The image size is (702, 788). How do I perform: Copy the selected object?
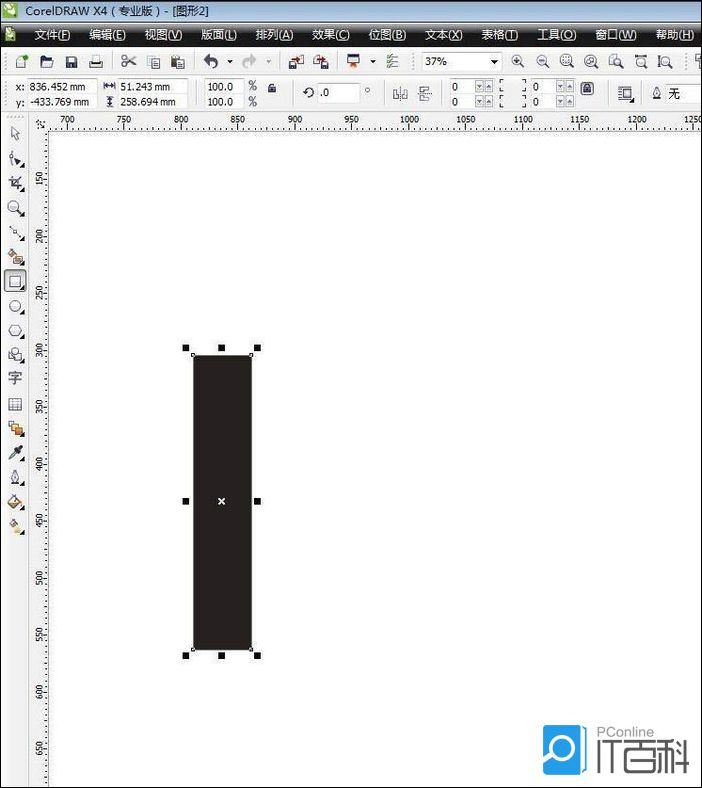(x=153, y=62)
